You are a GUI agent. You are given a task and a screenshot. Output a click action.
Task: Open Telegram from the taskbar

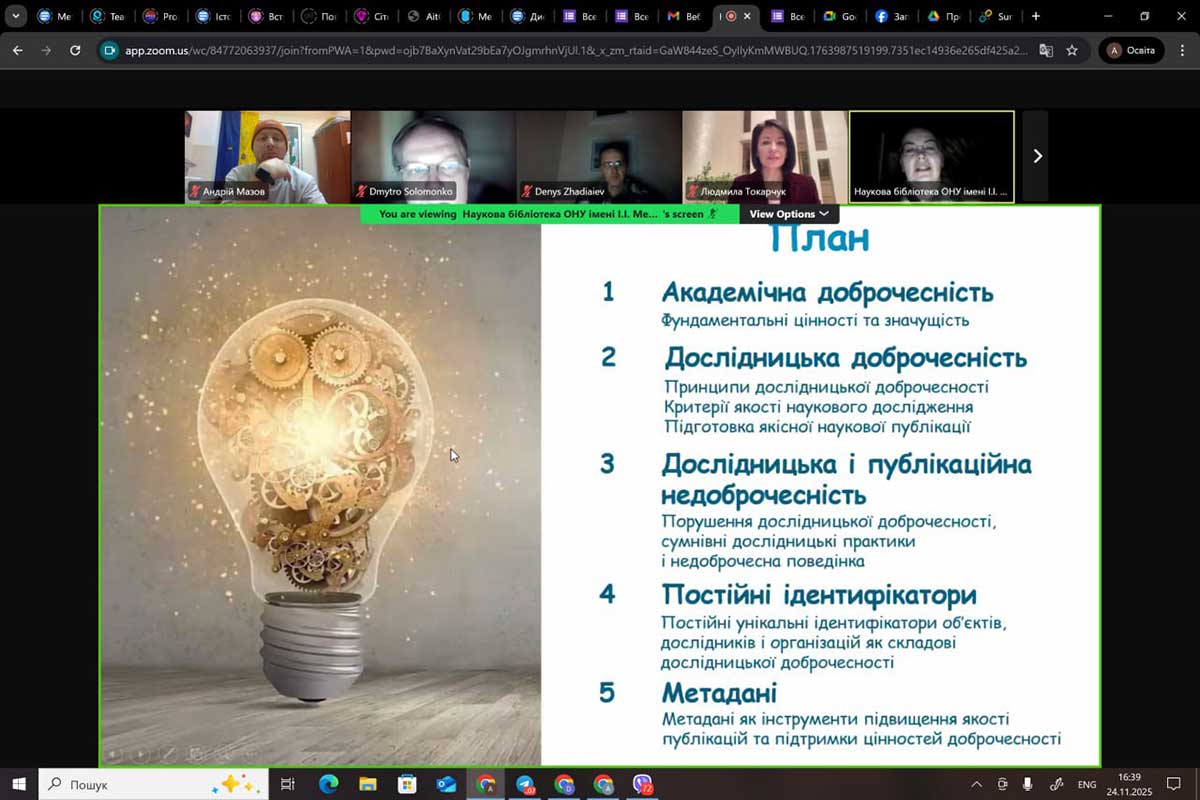coord(525,785)
